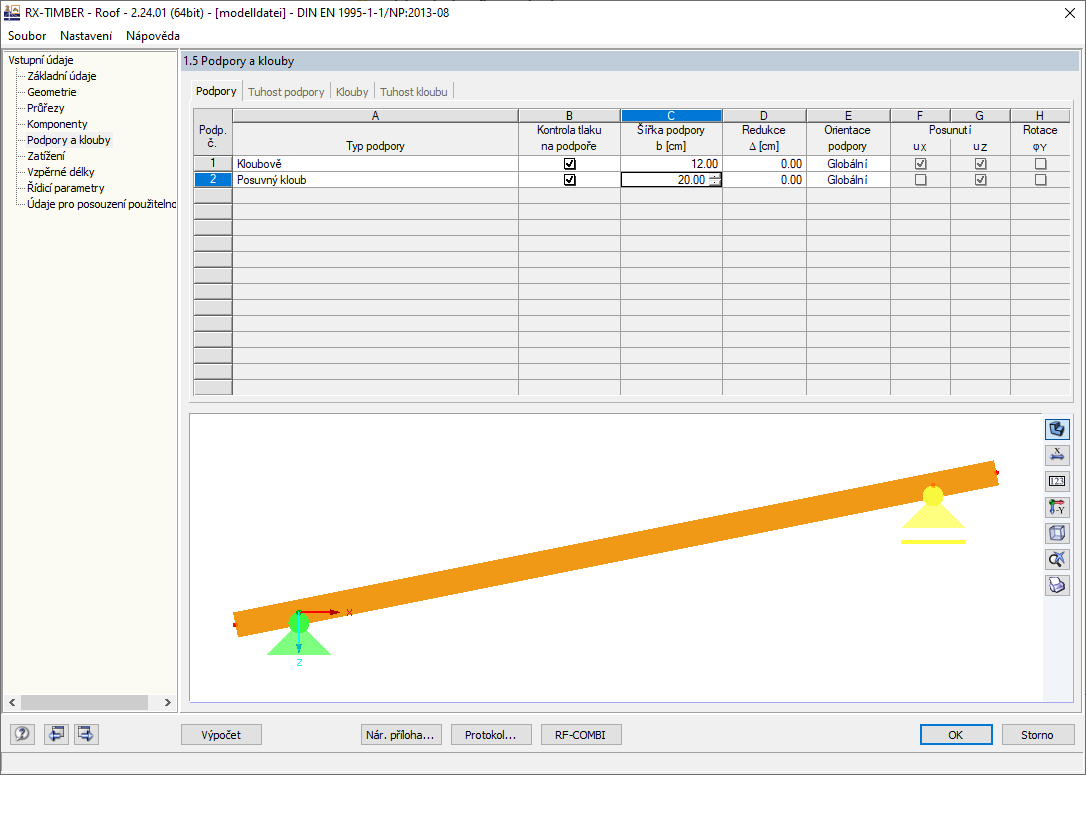The height and width of the screenshot is (815, 1086).
Task: Click the Protokol... button
Action: coord(491,735)
